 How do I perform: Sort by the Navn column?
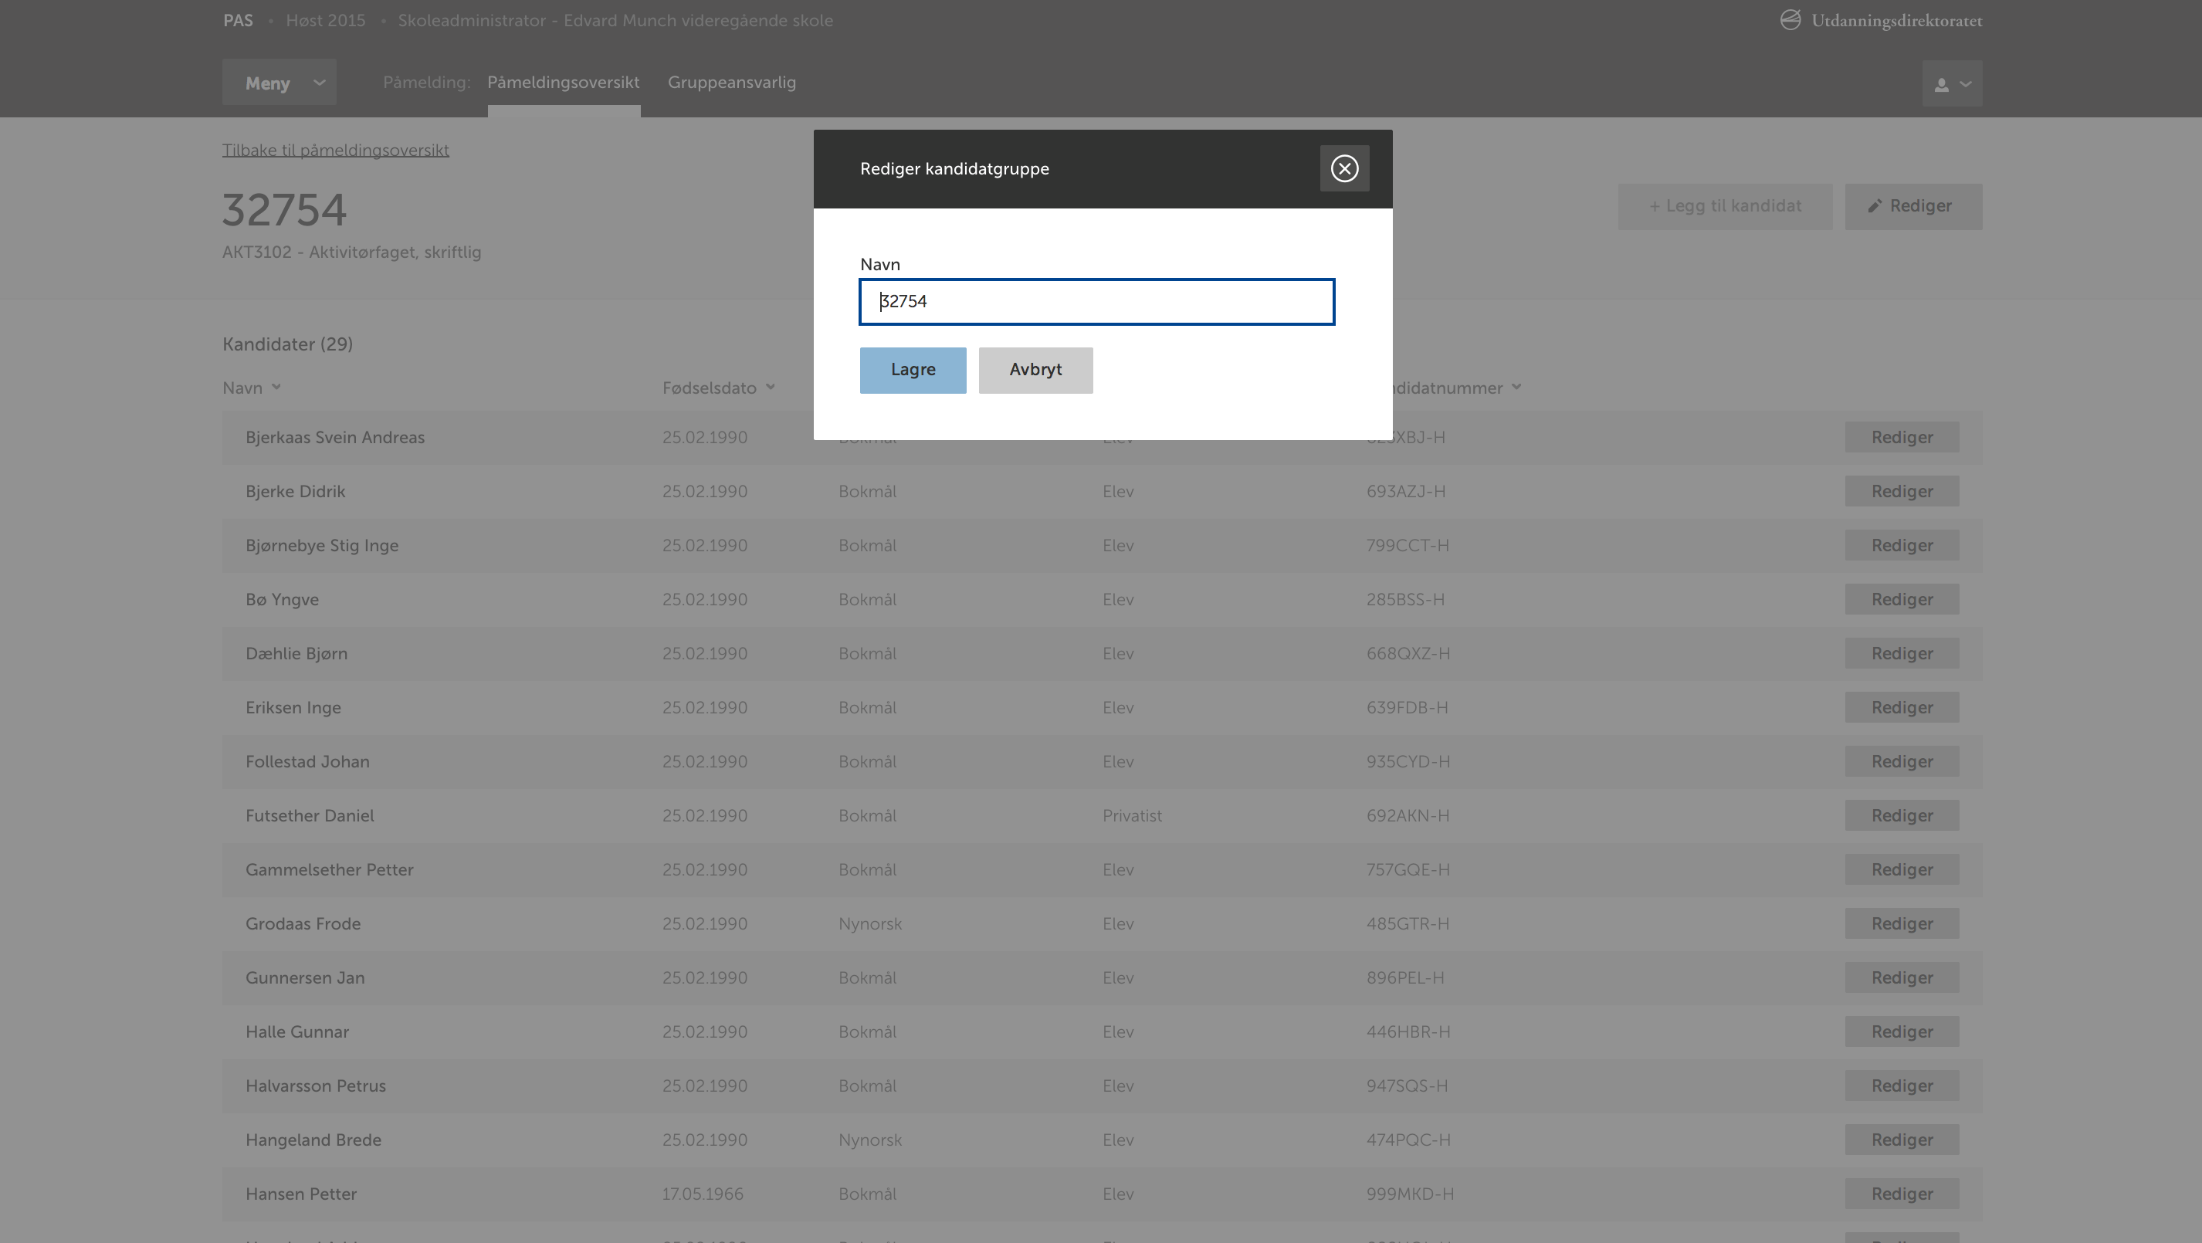click(x=251, y=388)
